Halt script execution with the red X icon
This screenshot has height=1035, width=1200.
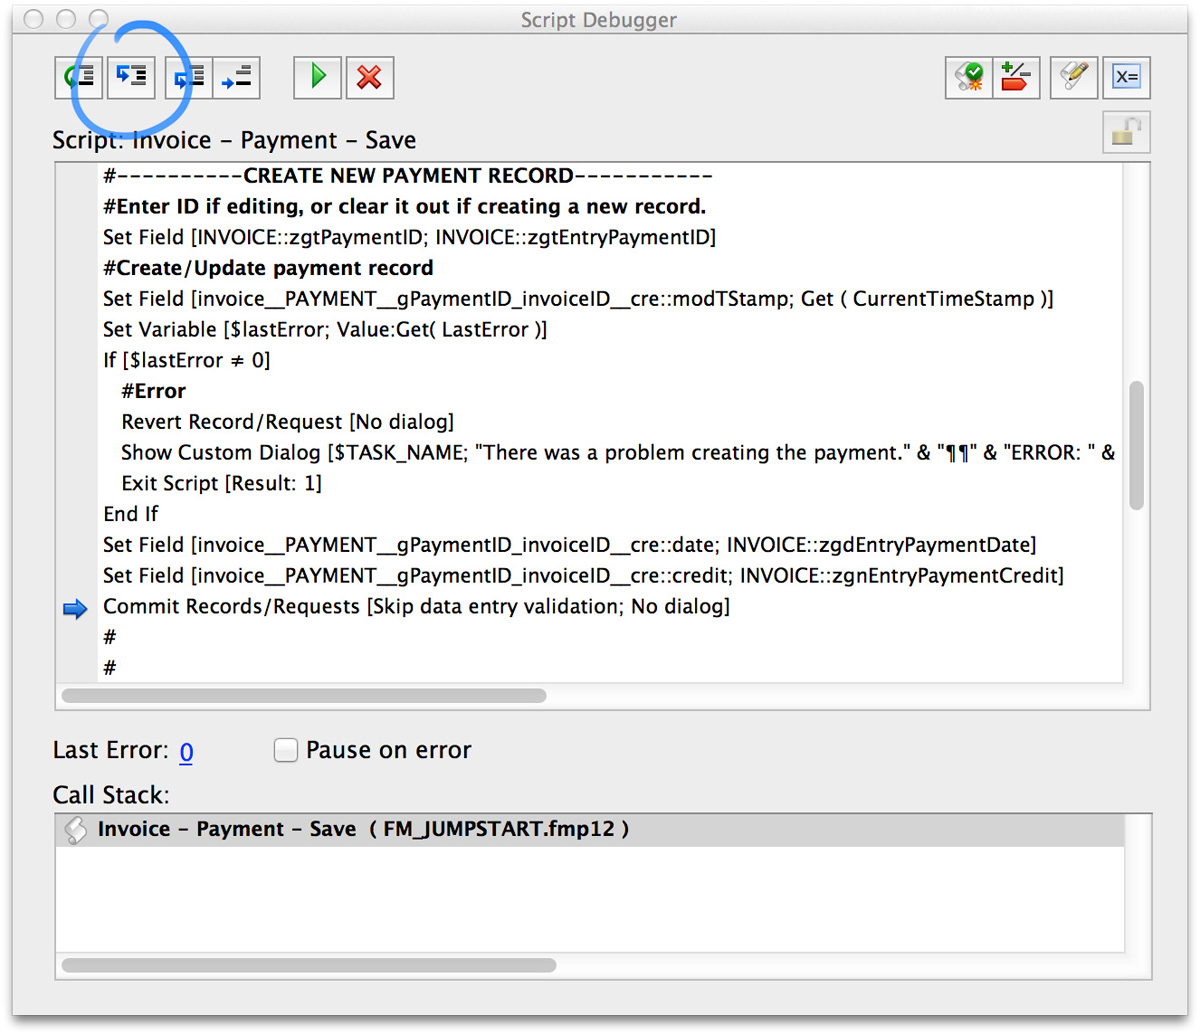point(369,77)
